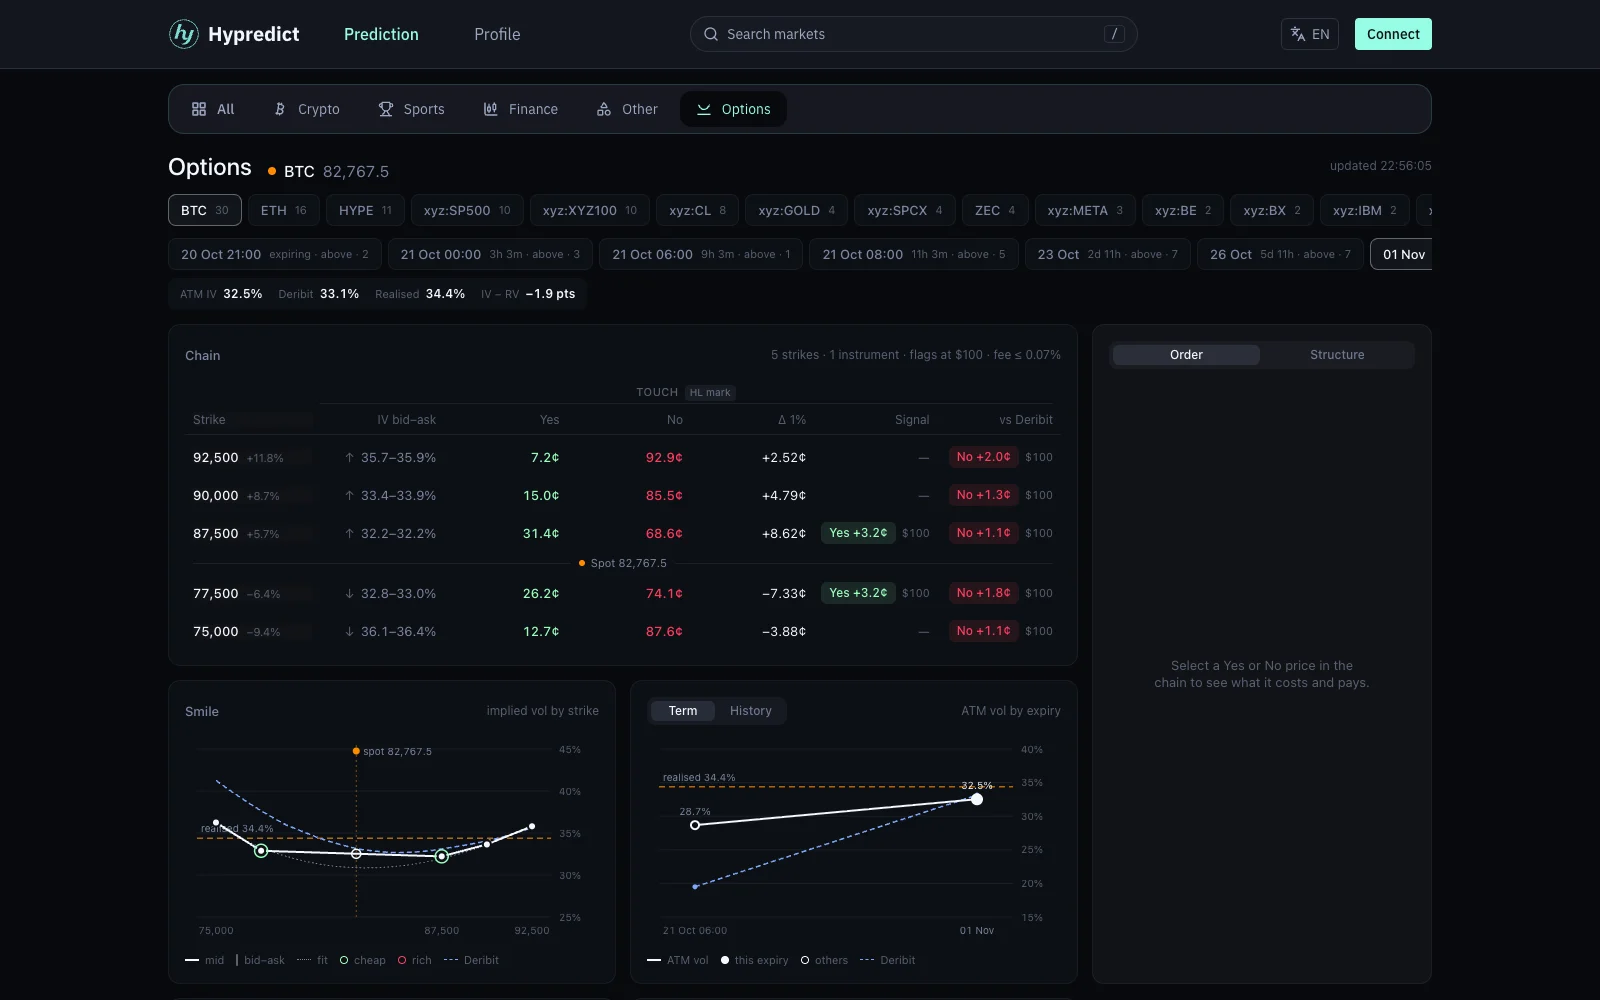Click the Connect wallet button
This screenshot has width=1600, height=1000.
pos(1393,34)
